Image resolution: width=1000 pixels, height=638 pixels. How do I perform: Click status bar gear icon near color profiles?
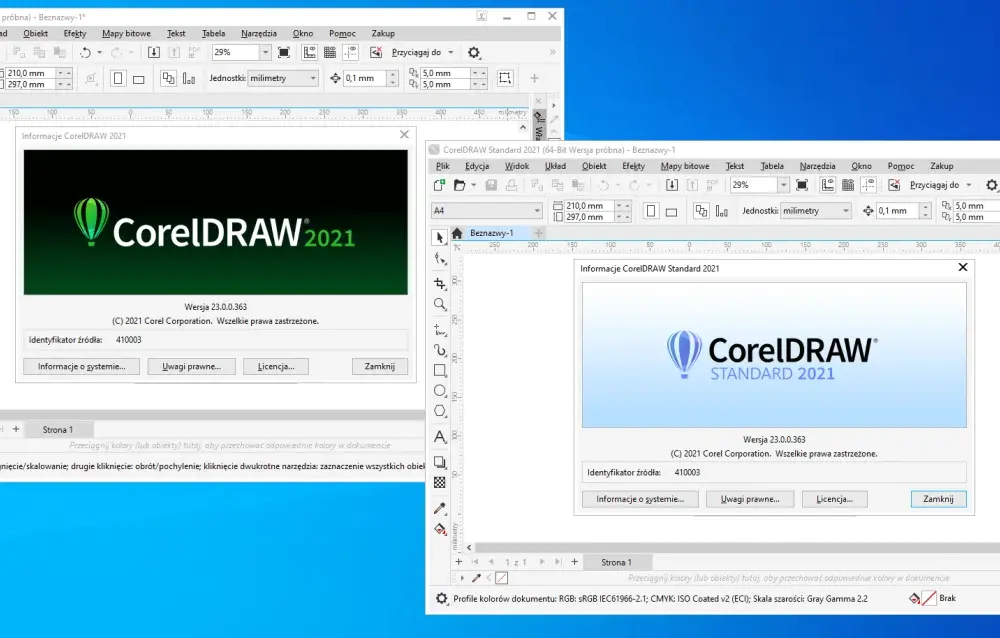(441, 598)
